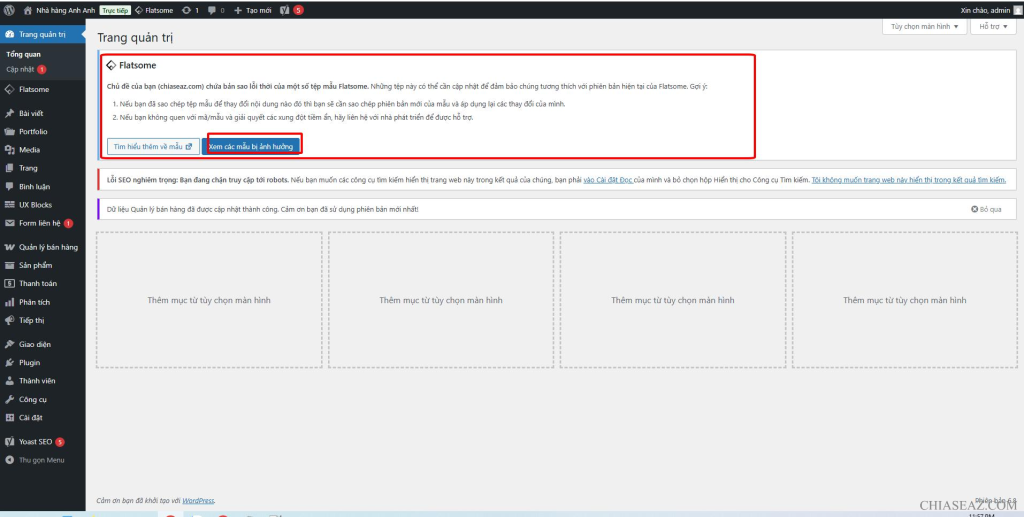1024x517 pixels.
Task: Select Cập nhật submenu under Trang quản trị
Action: 20,69
